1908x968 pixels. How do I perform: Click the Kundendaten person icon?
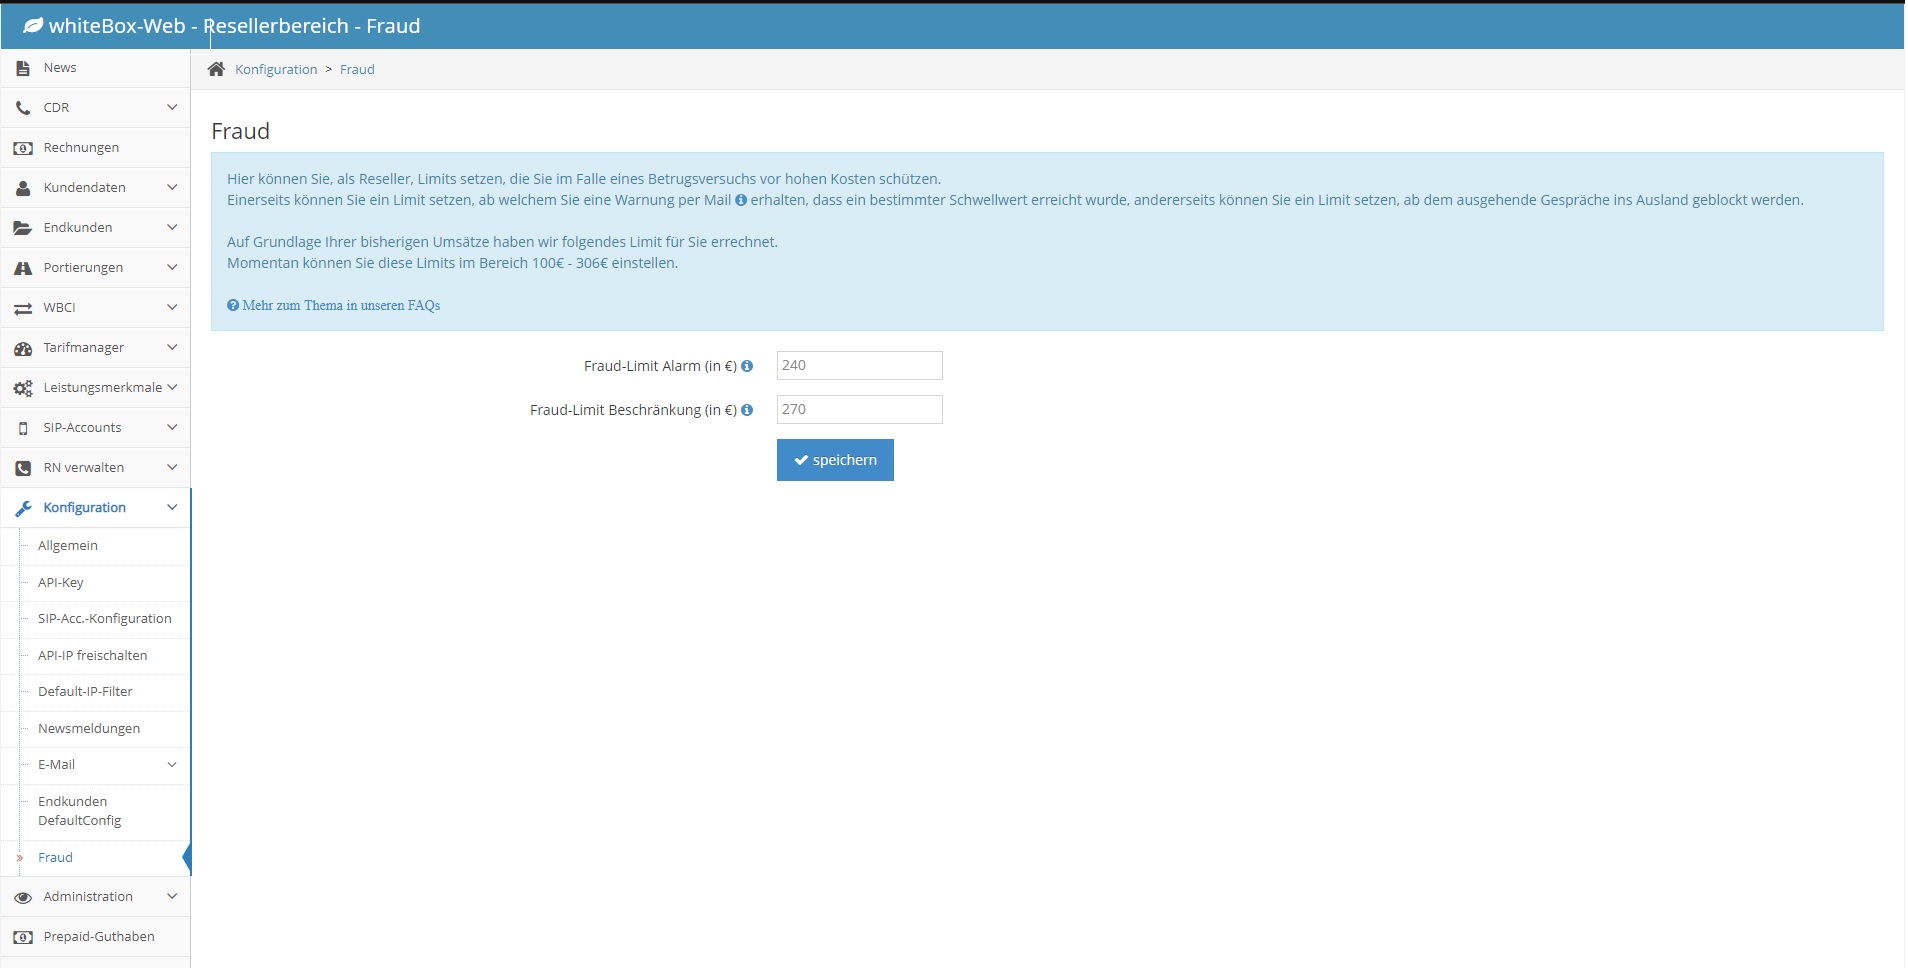coord(22,187)
